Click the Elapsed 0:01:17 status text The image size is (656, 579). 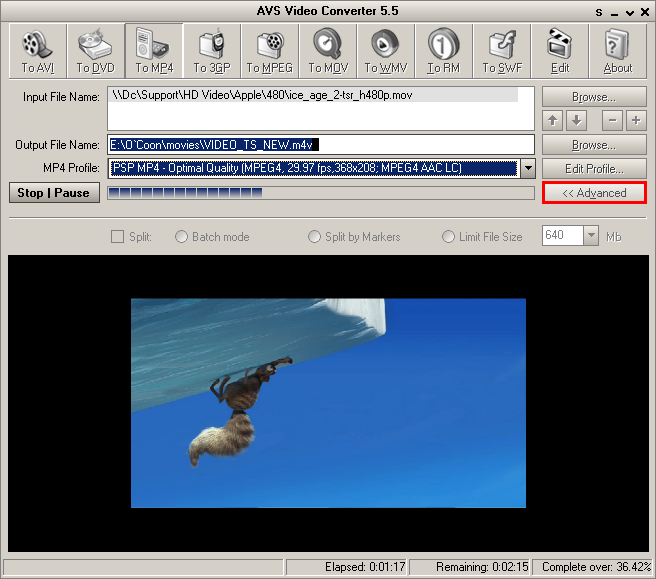365,567
